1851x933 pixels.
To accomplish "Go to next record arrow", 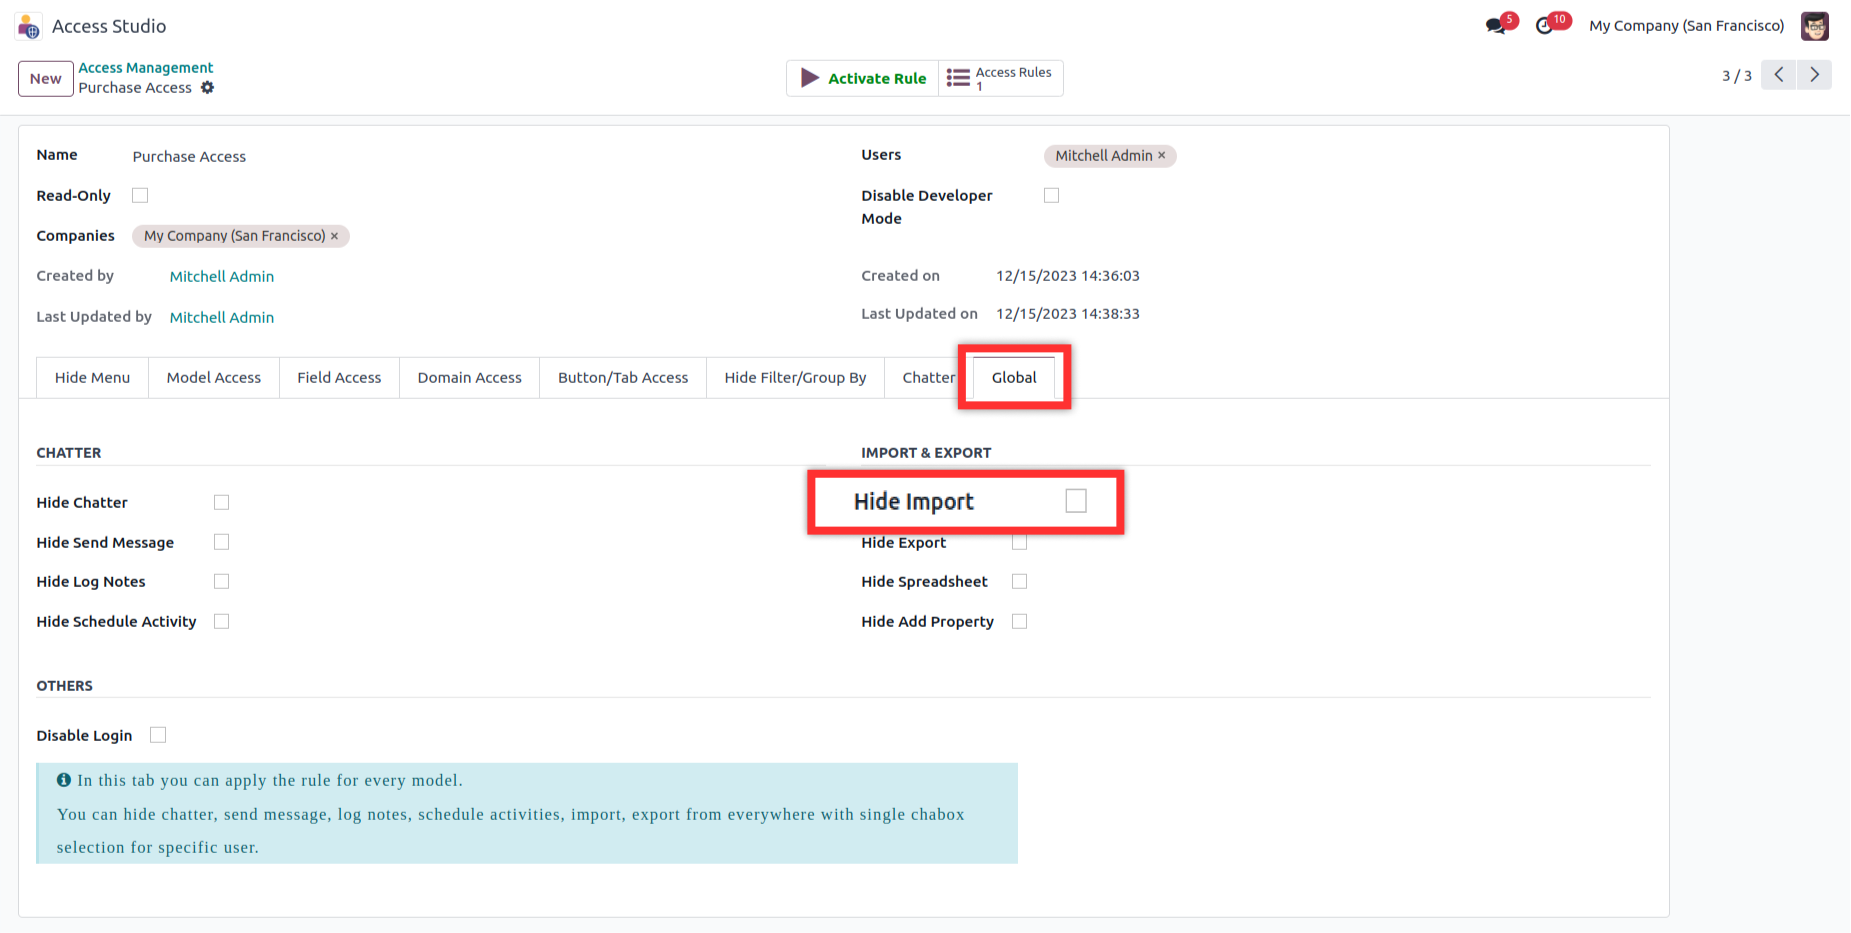I will (1814, 75).
